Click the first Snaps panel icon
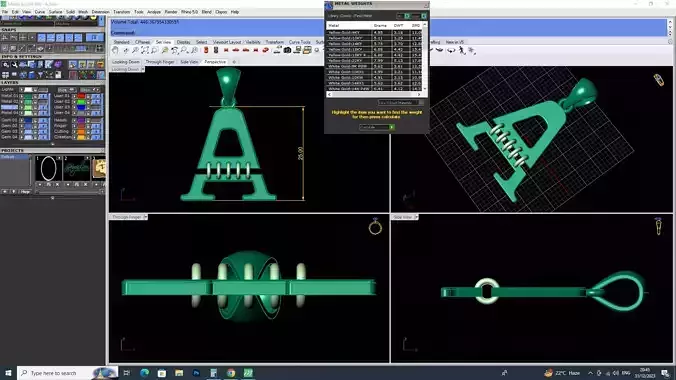 [5, 38]
